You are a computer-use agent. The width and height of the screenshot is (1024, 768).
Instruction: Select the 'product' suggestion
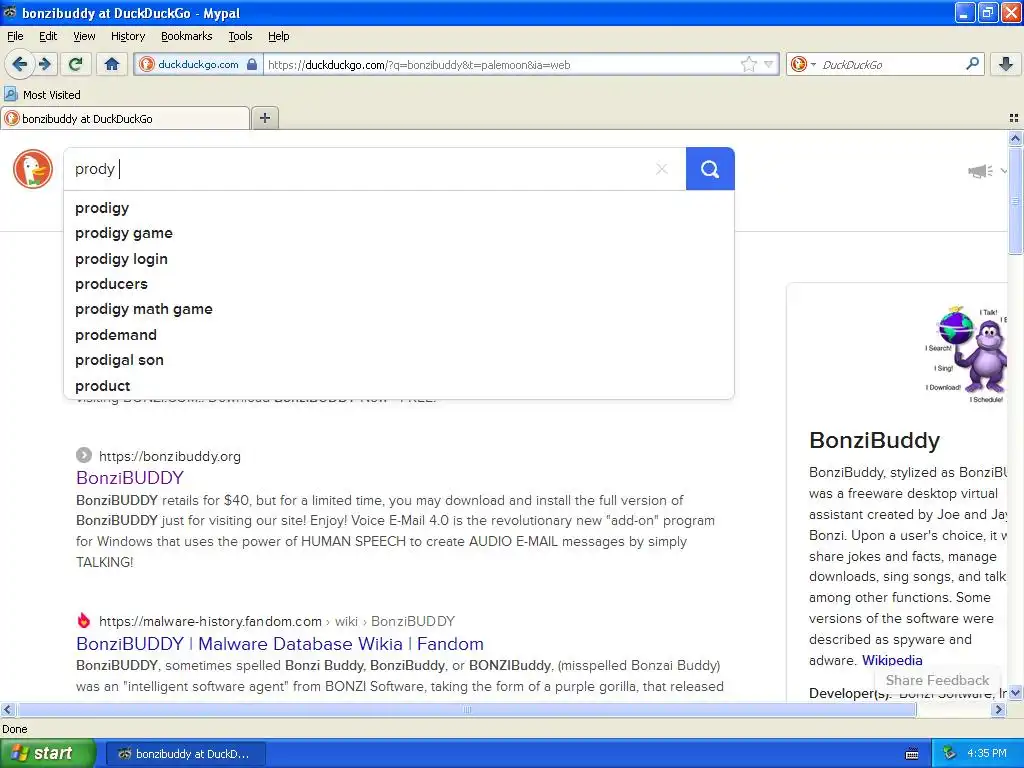398,385
